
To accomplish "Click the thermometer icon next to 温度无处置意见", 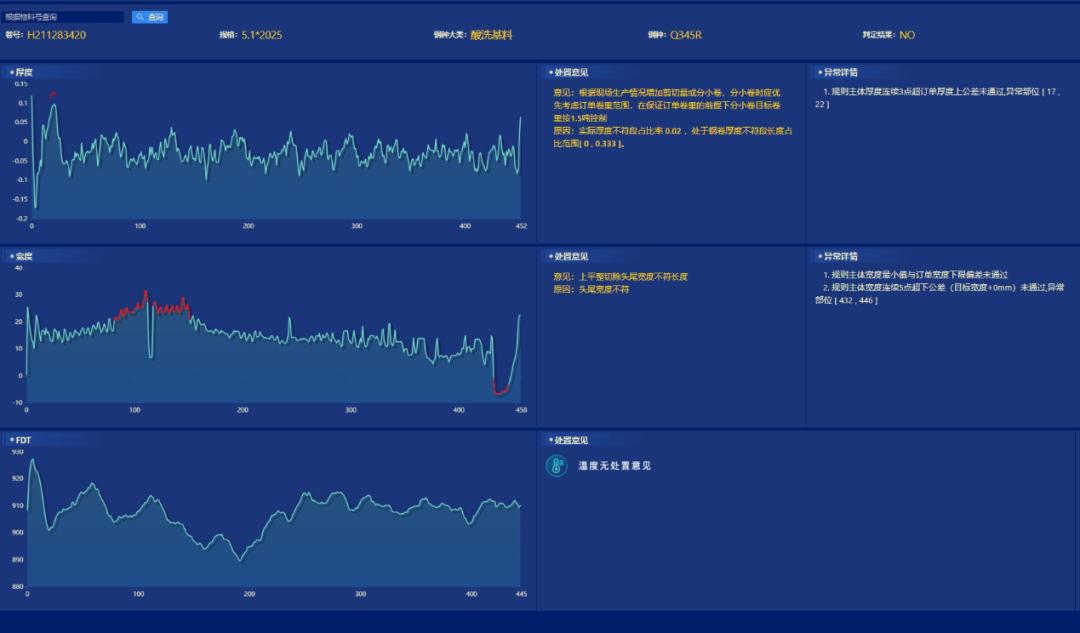I will pos(557,466).
